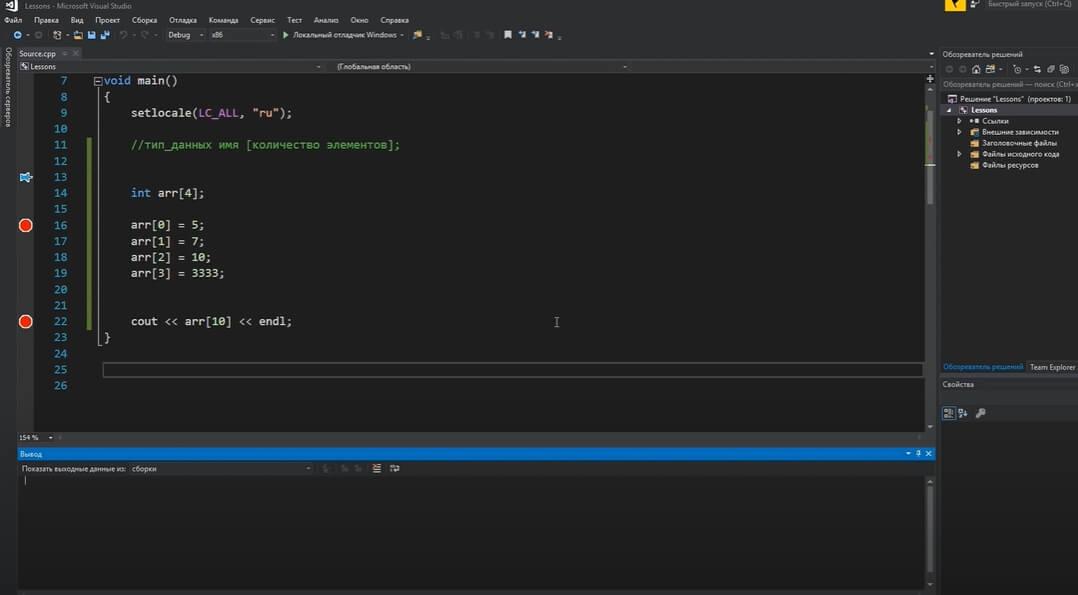Expand the Внешние зависимости node
The height and width of the screenshot is (595, 1078).
(960, 132)
